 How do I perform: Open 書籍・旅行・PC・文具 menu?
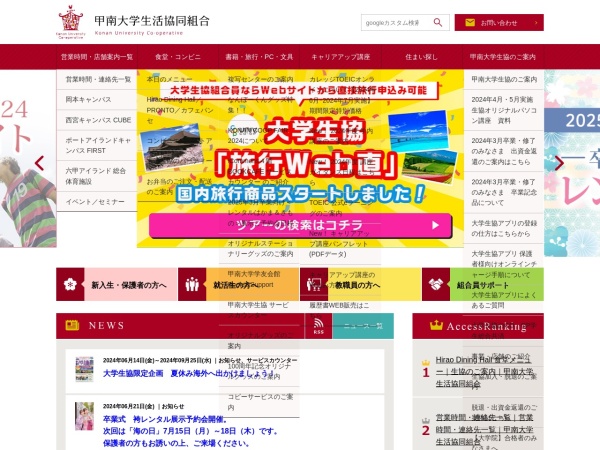click(x=259, y=57)
